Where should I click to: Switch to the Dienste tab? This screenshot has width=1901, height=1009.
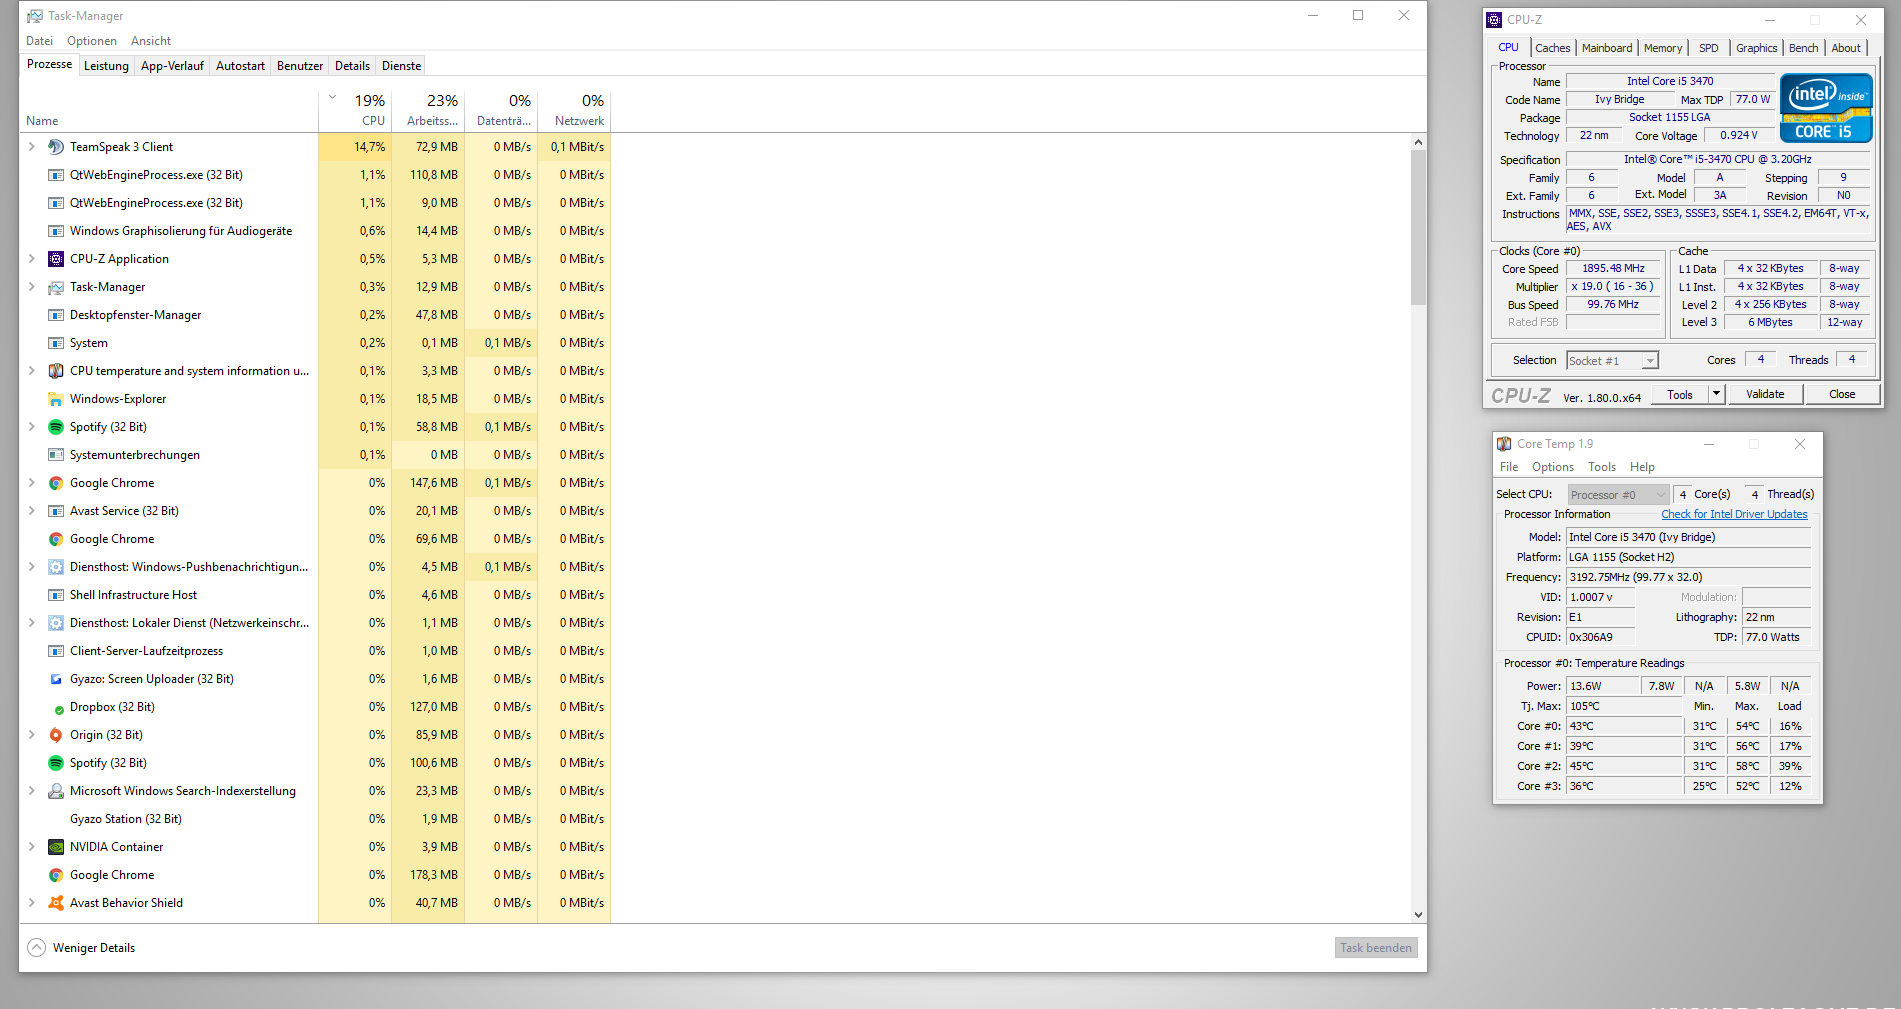[x=401, y=66]
